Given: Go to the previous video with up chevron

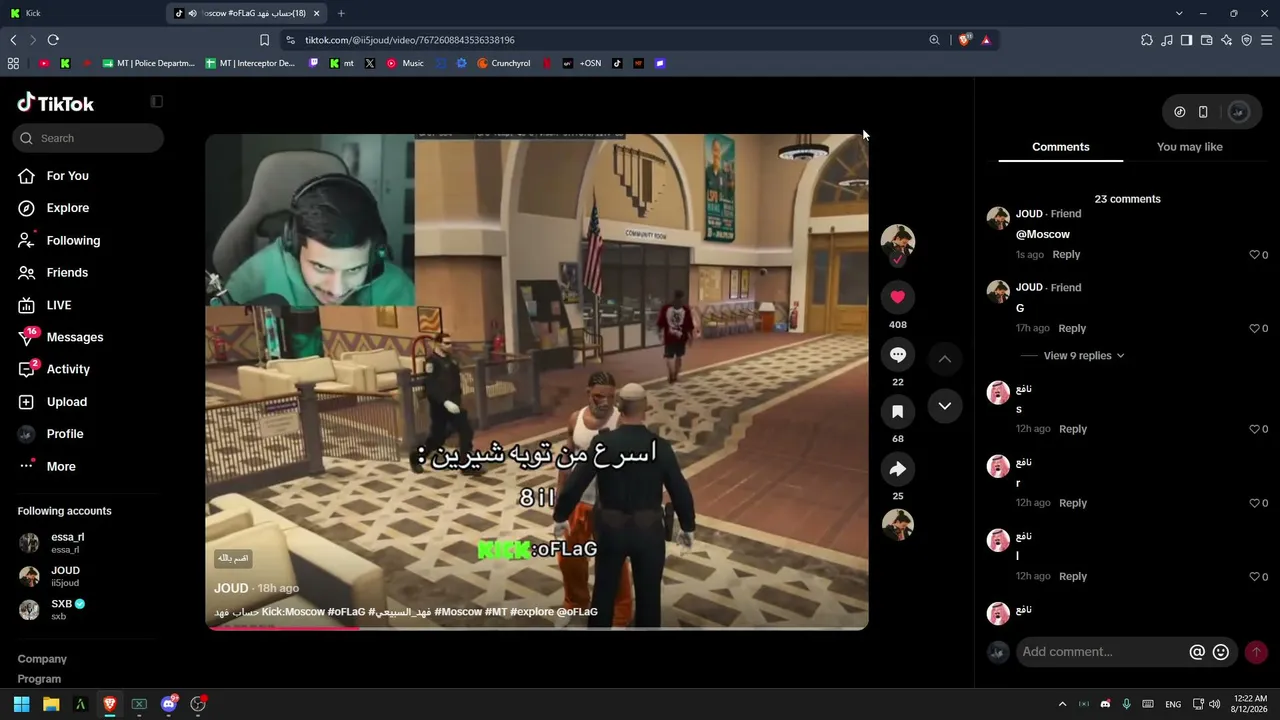Looking at the screenshot, I should (x=945, y=358).
